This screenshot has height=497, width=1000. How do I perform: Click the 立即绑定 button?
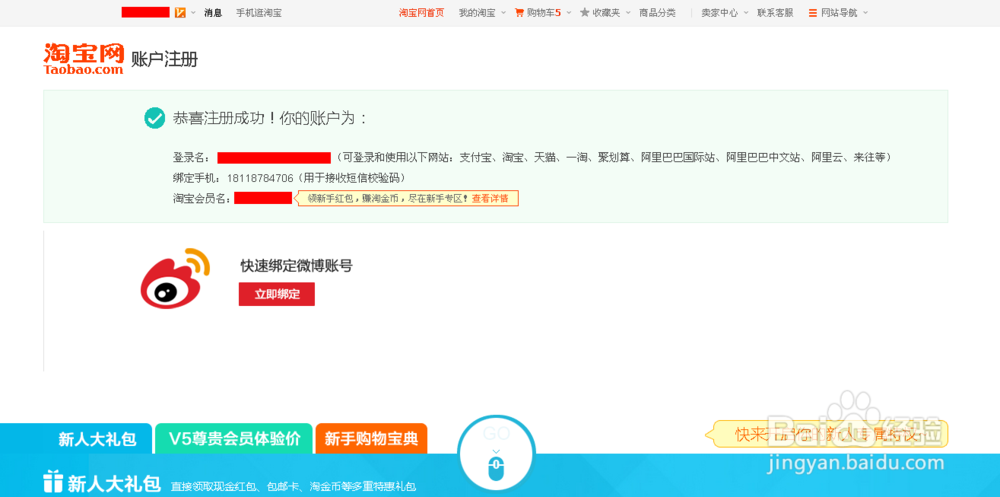coord(277,294)
